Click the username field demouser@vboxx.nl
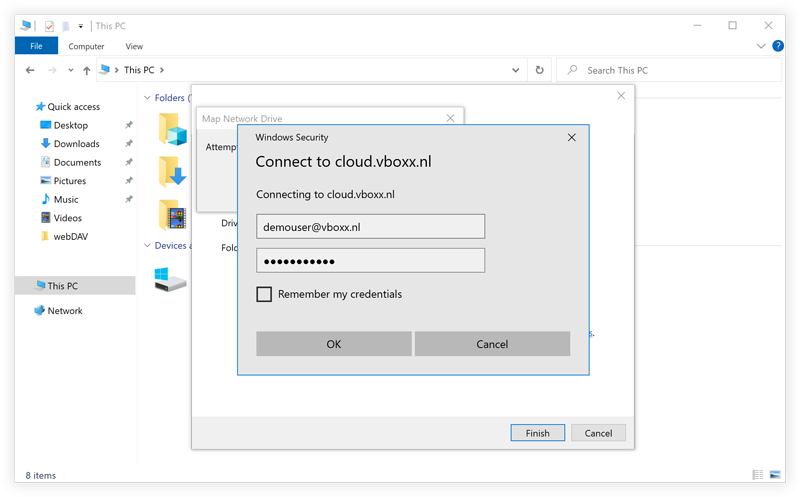 point(370,227)
